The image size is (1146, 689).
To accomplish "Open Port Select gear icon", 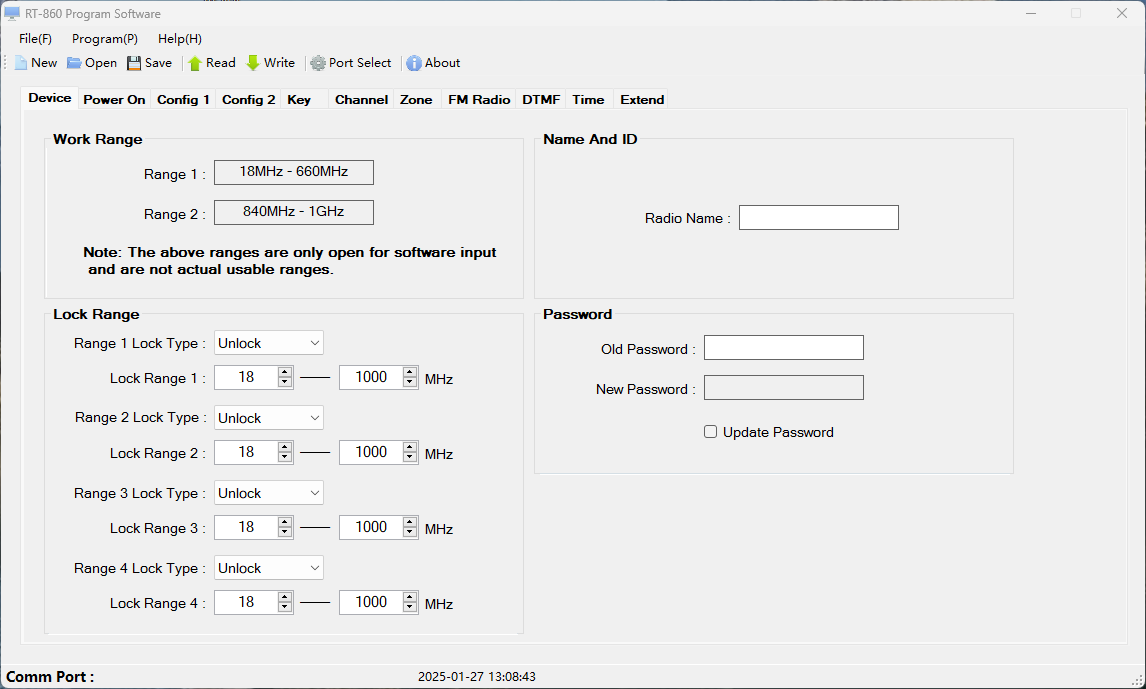I will 318,63.
